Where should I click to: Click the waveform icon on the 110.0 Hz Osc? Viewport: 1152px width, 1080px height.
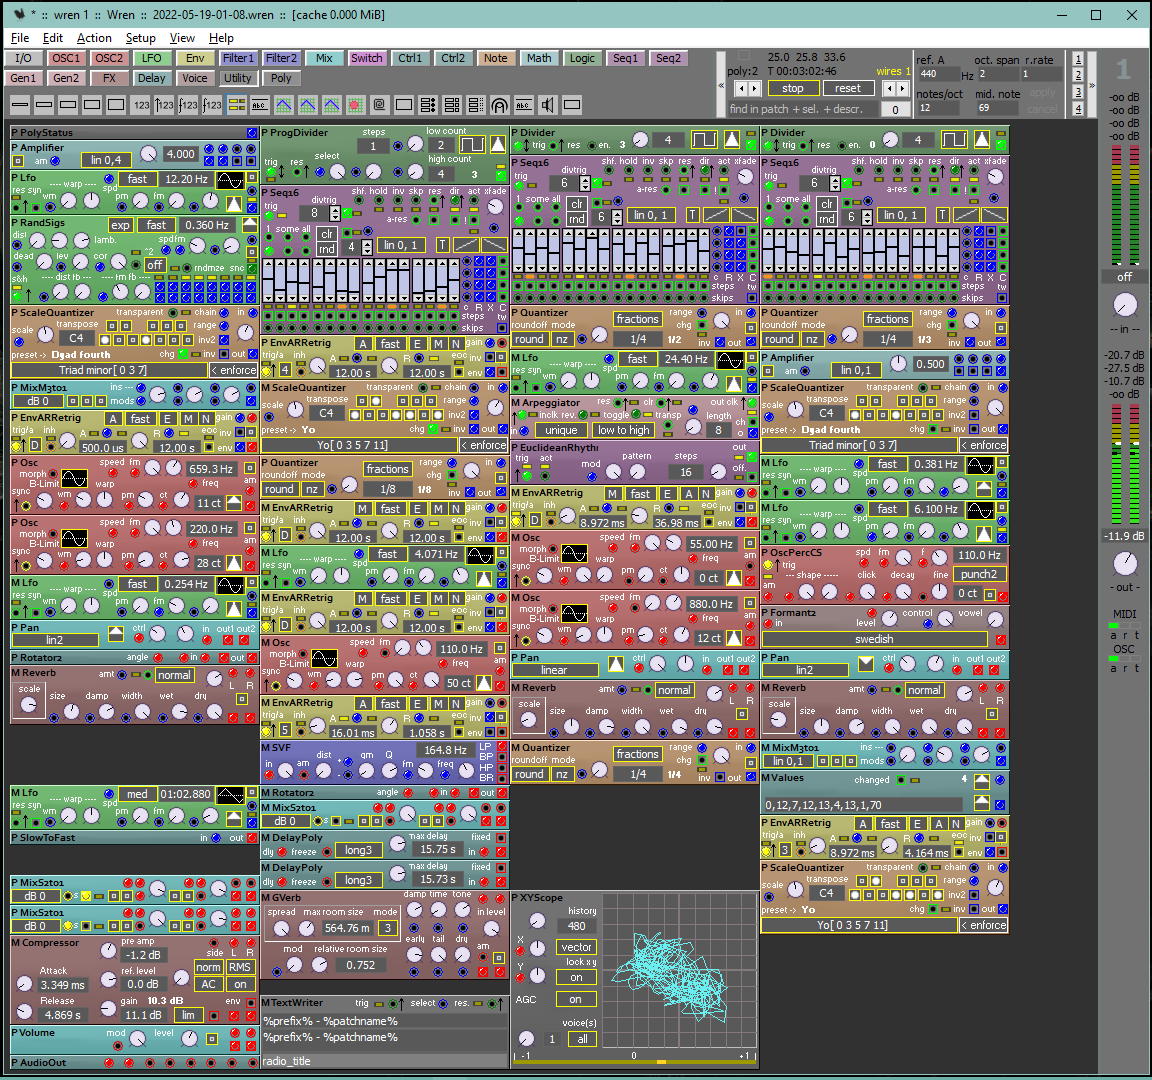[324, 658]
